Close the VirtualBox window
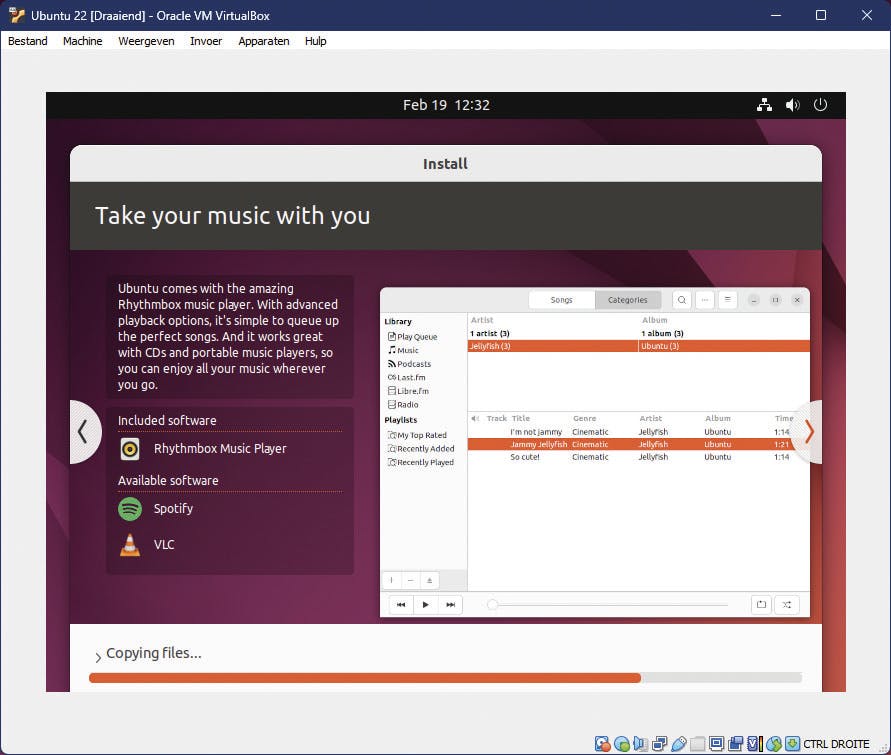This screenshot has height=755, width=891. (867, 15)
